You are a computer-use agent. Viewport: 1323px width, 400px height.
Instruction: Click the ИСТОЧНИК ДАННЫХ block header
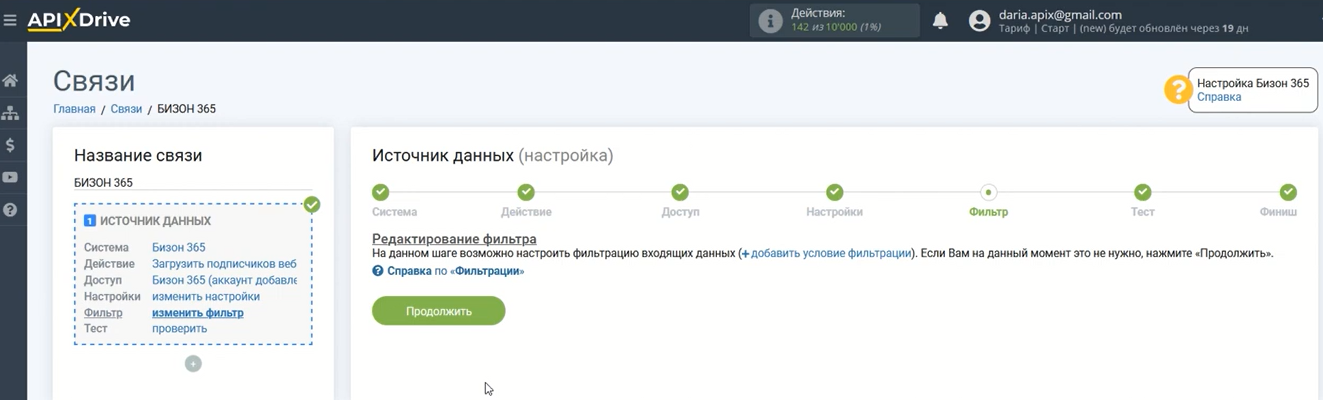[155, 221]
